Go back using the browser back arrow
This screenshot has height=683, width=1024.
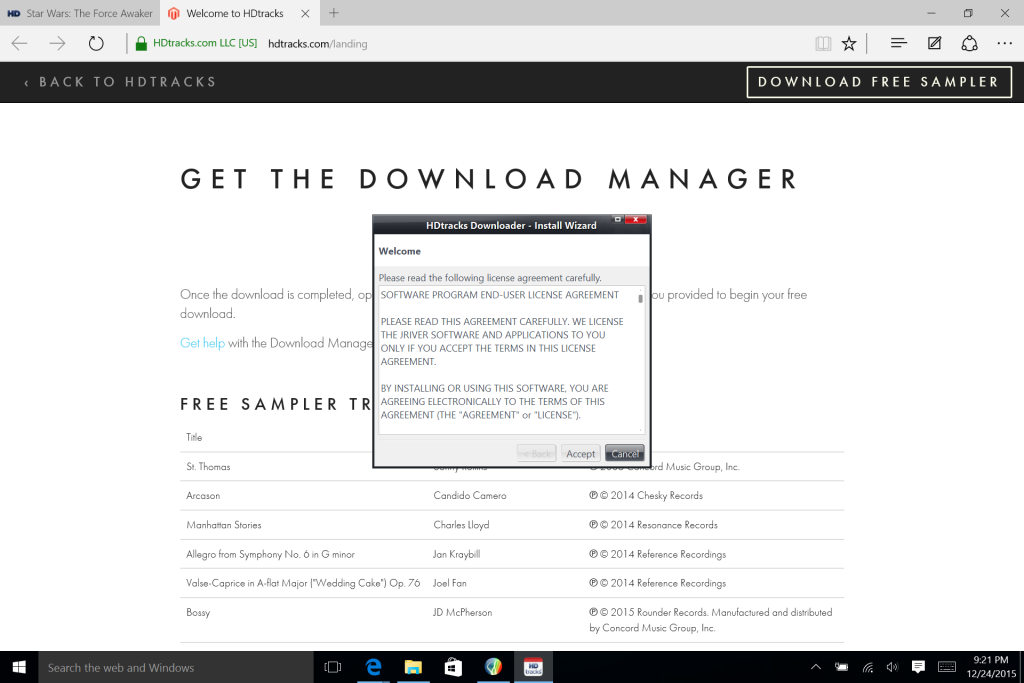point(20,44)
